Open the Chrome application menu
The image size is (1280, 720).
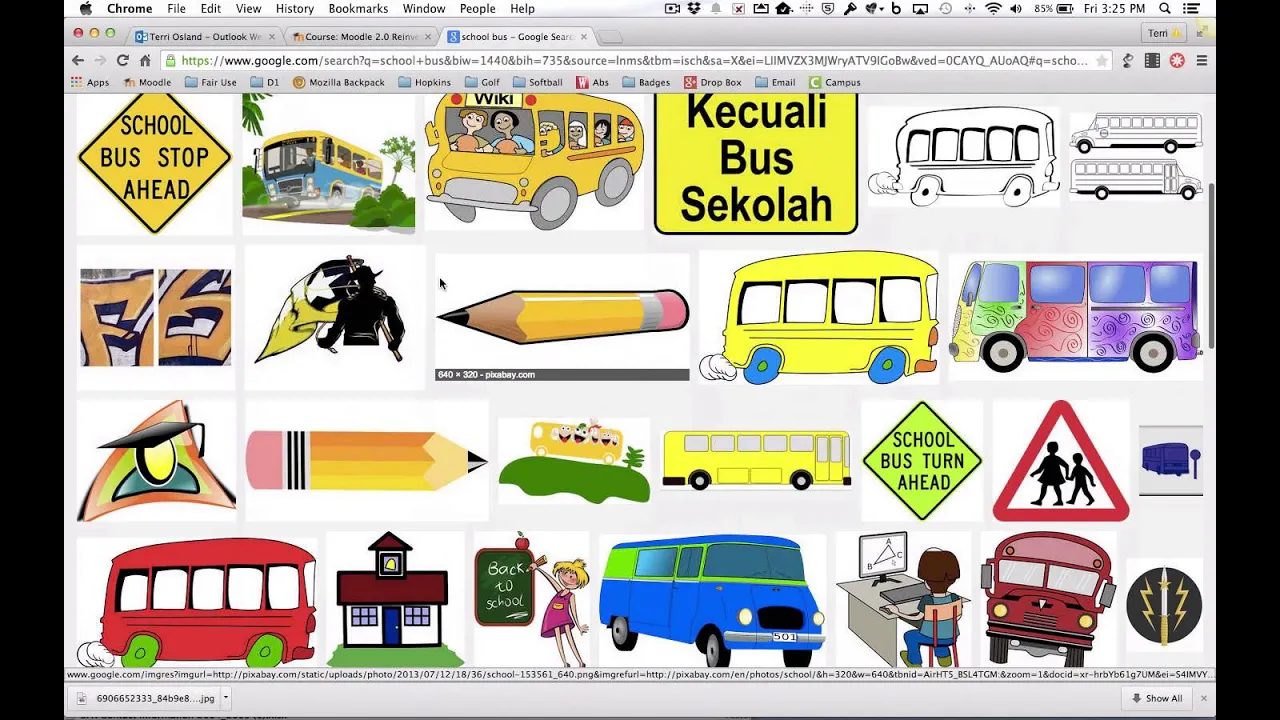tap(129, 9)
